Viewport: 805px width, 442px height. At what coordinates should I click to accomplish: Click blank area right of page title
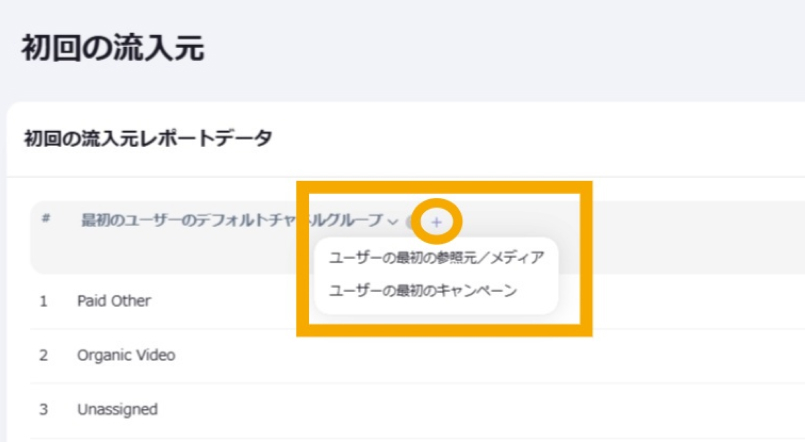click(500, 48)
